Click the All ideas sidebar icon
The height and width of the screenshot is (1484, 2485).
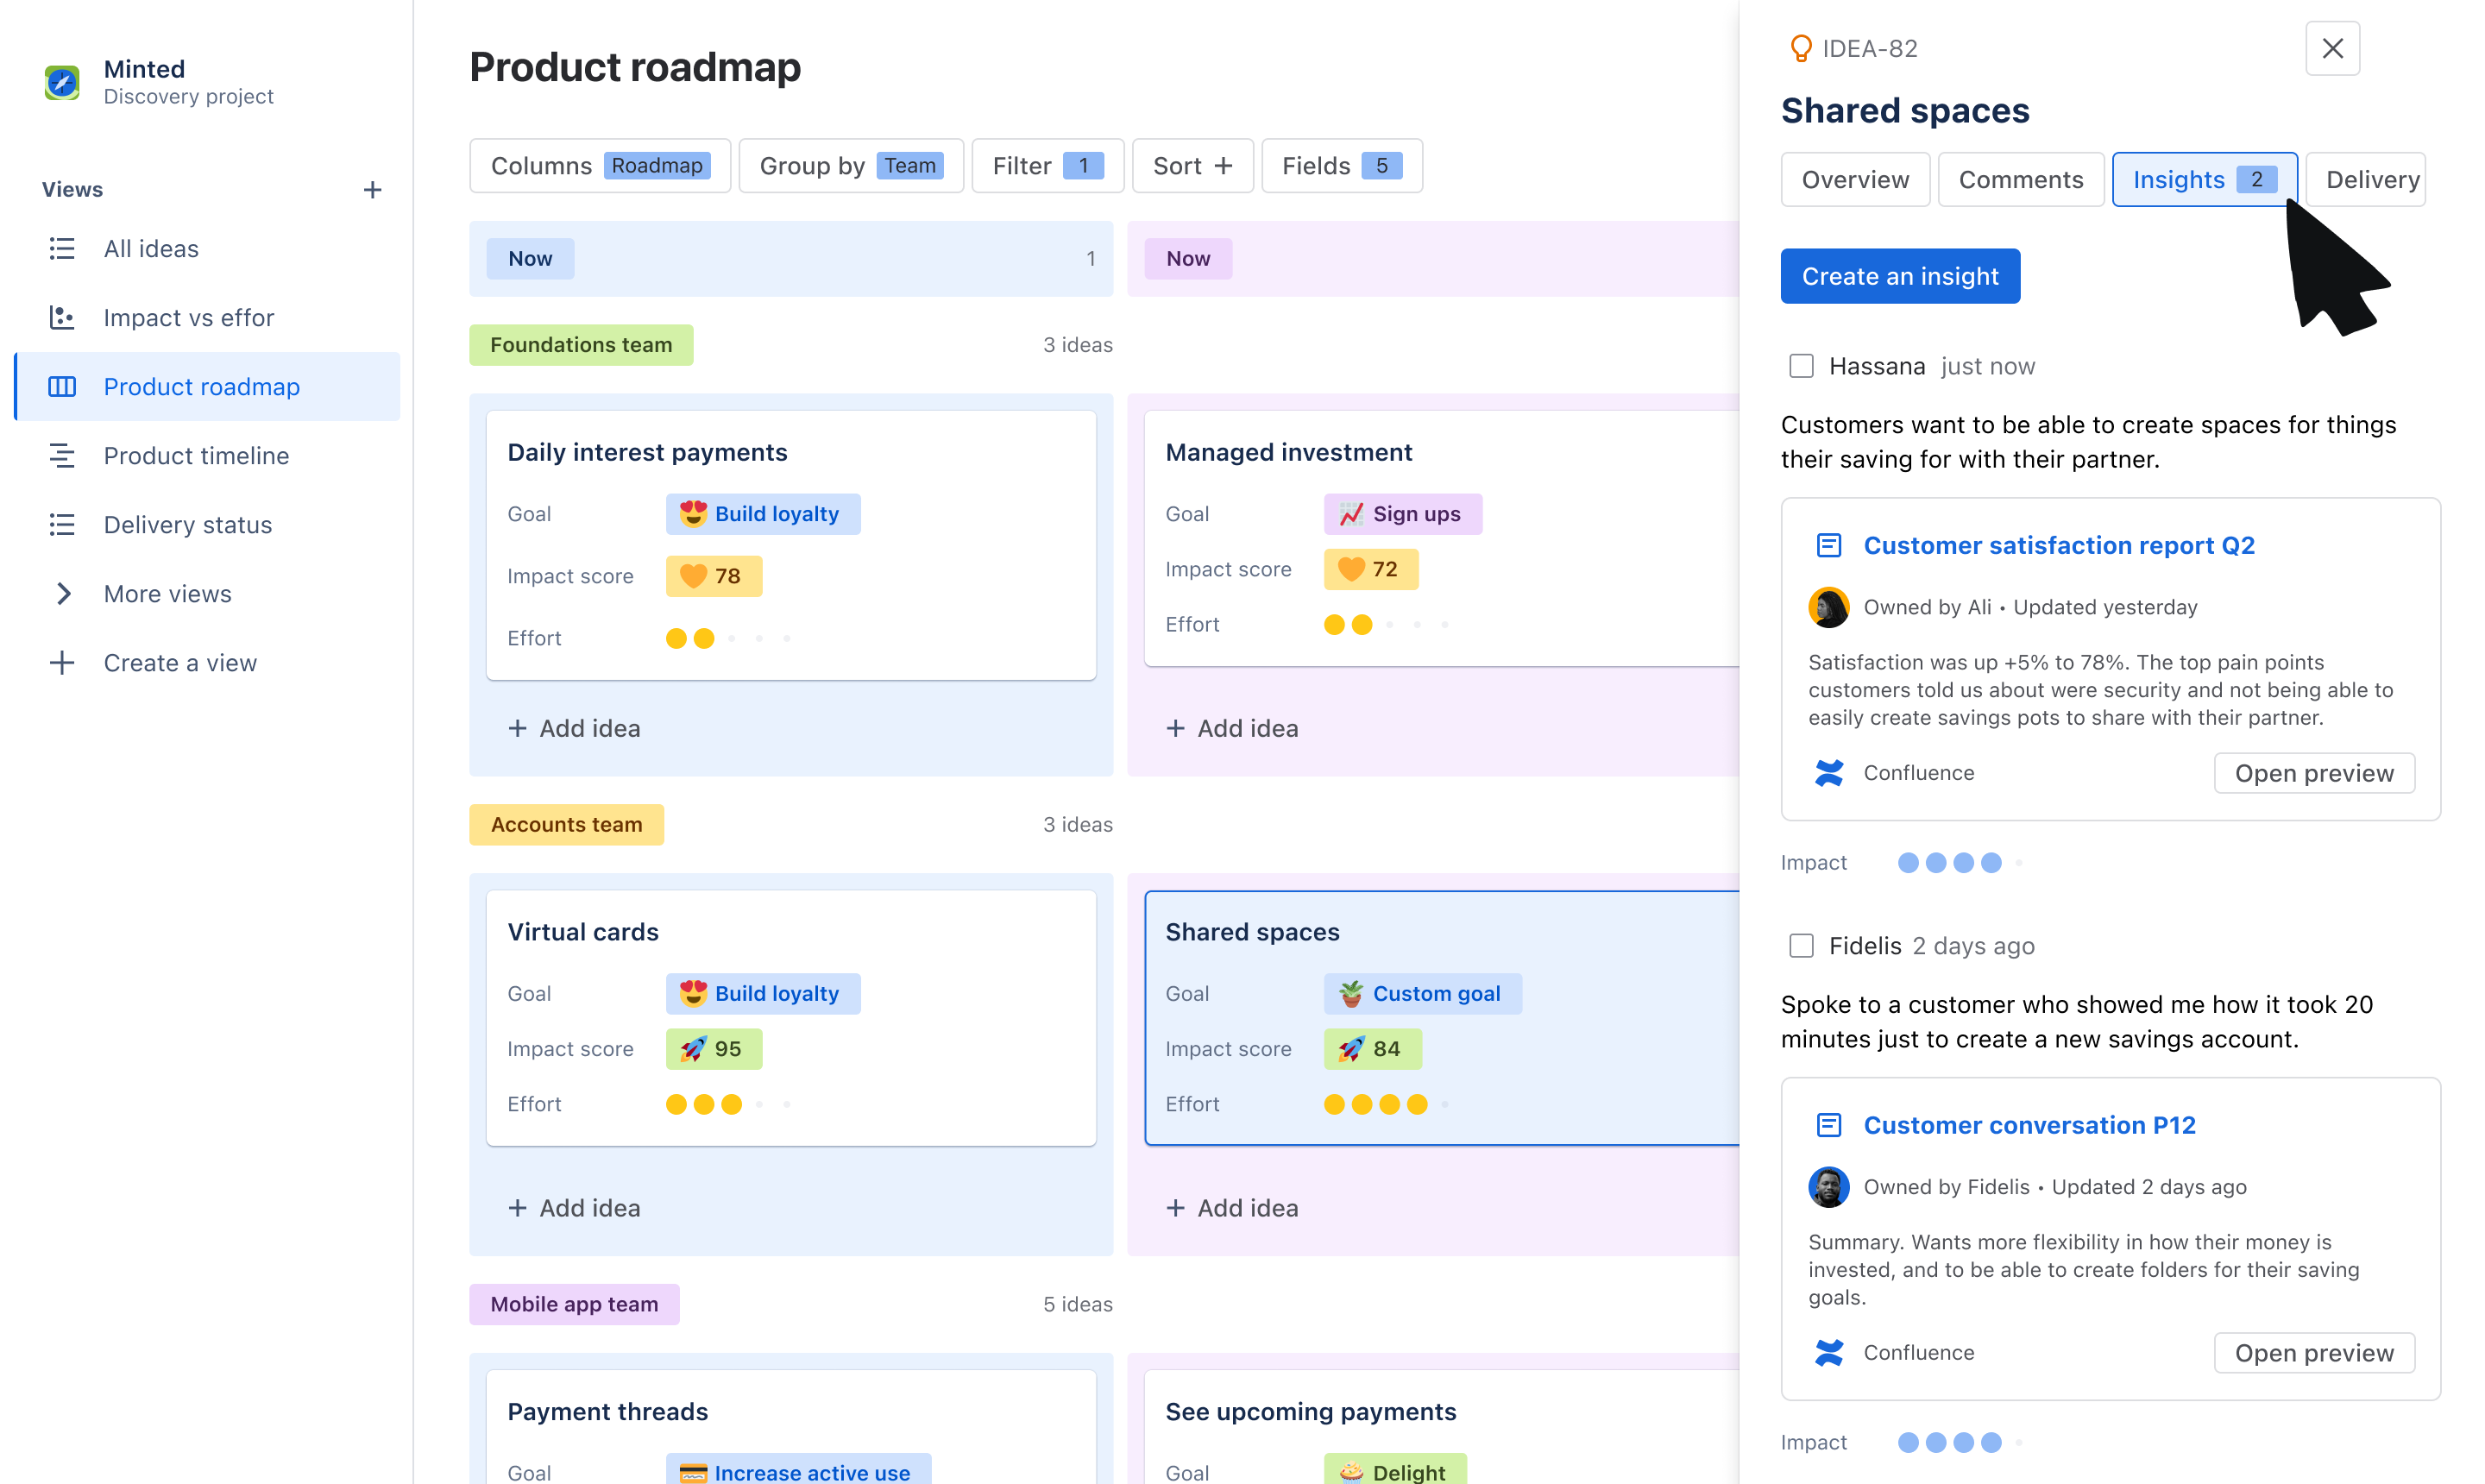click(62, 248)
